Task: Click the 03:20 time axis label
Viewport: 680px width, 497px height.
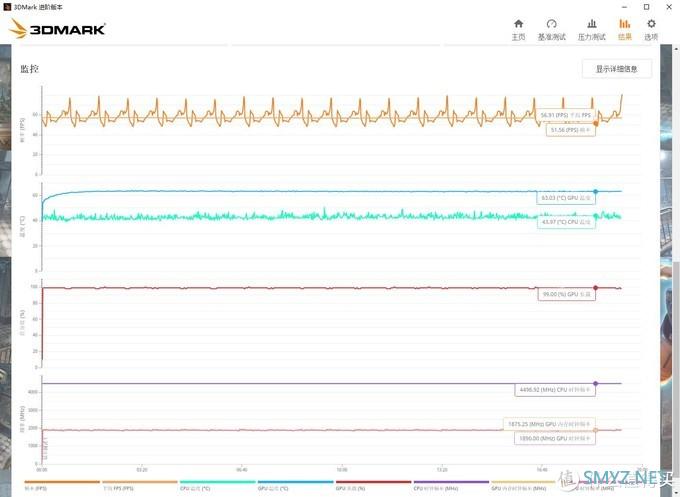Action: coord(142,470)
